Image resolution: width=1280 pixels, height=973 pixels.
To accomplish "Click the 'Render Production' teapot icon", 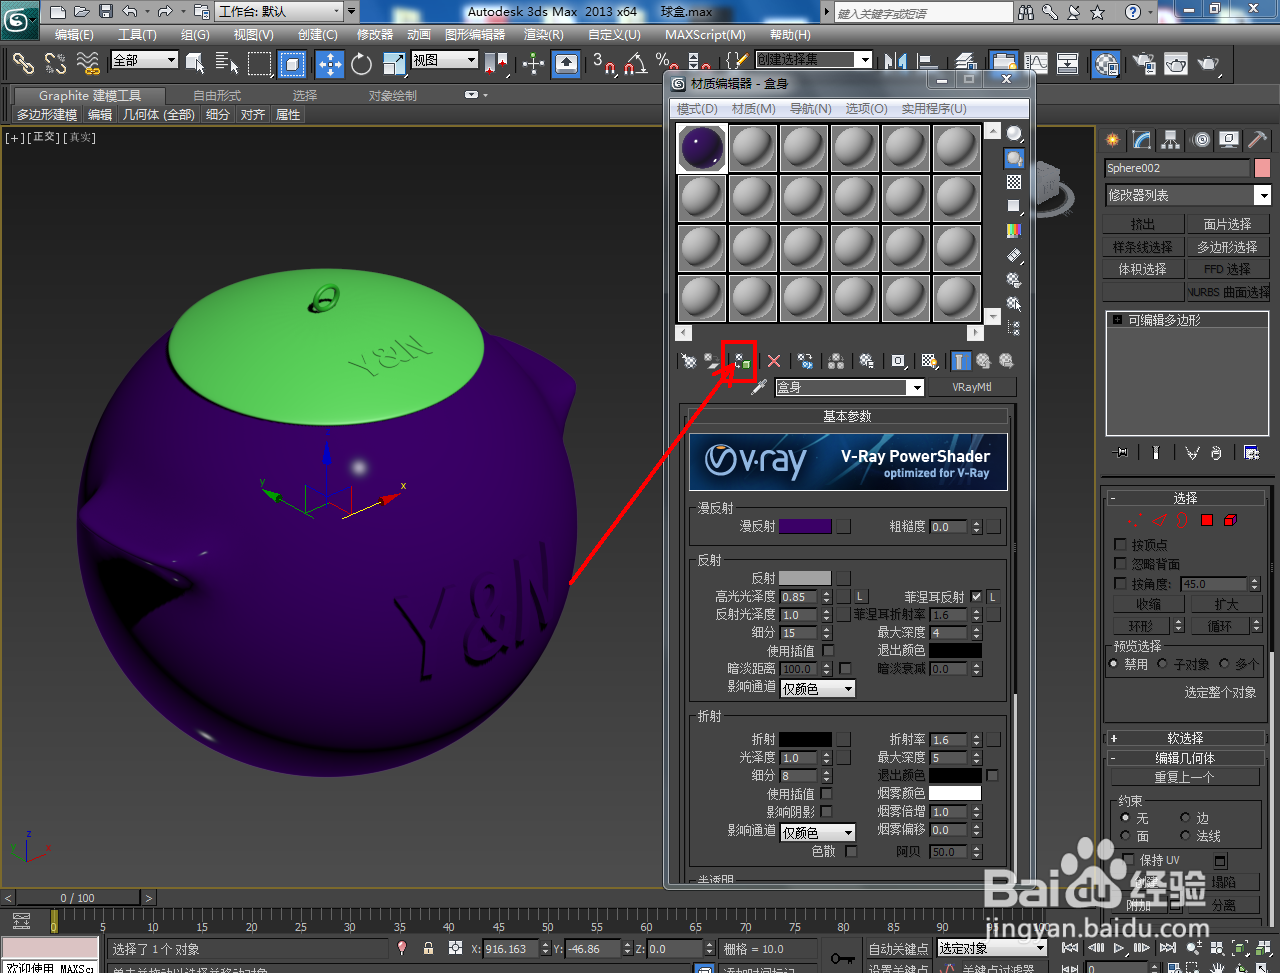I will [x=1207, y=65].
